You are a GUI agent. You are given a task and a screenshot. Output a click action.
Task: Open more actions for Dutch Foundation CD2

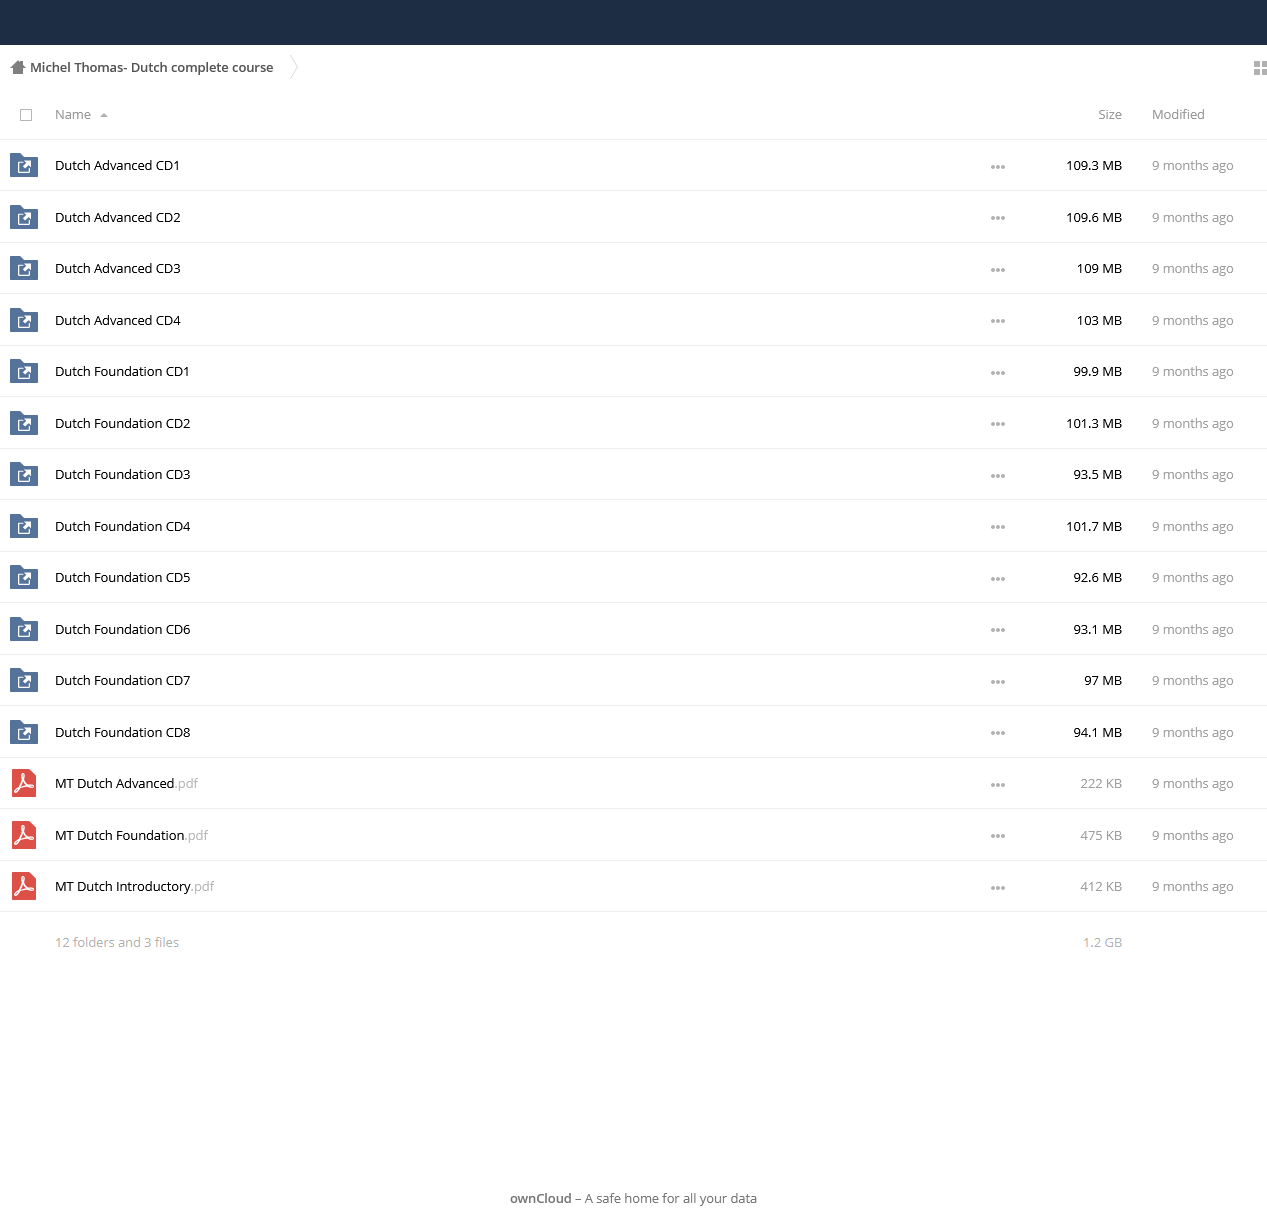point(998,424)
